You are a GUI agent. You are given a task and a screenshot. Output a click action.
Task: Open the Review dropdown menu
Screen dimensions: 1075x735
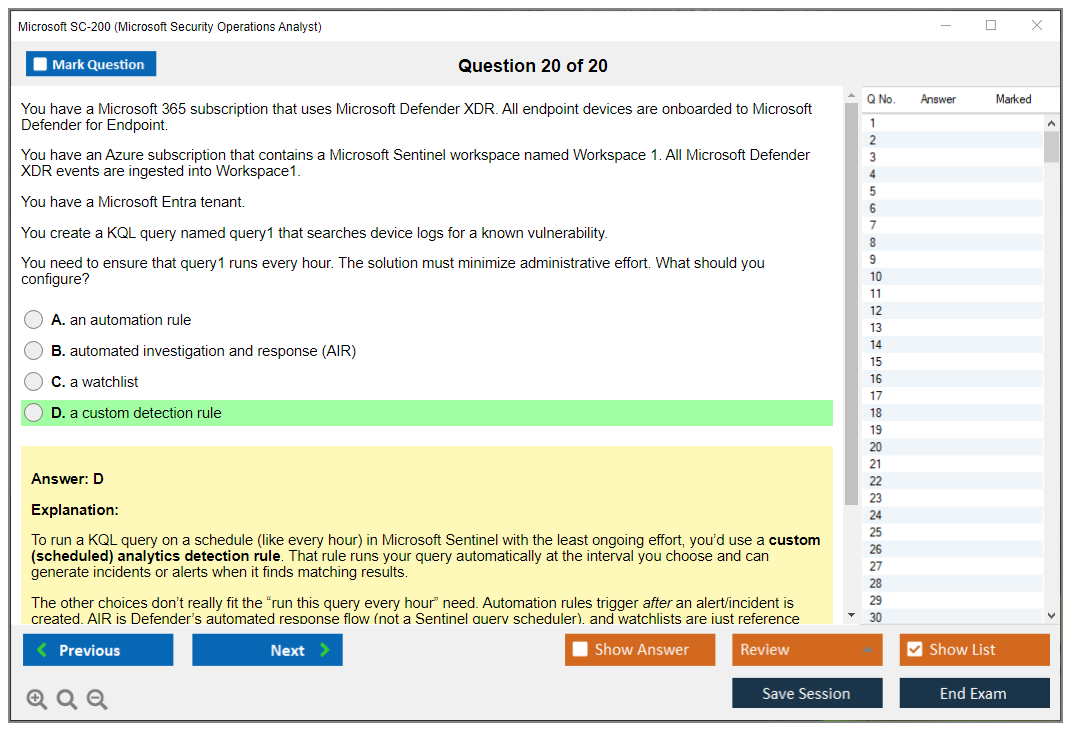[806, 650]
